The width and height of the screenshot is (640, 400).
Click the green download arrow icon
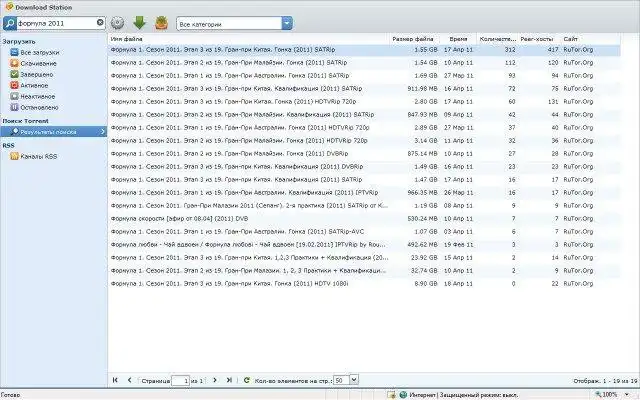pyautogui.click(x=140, y=23)
